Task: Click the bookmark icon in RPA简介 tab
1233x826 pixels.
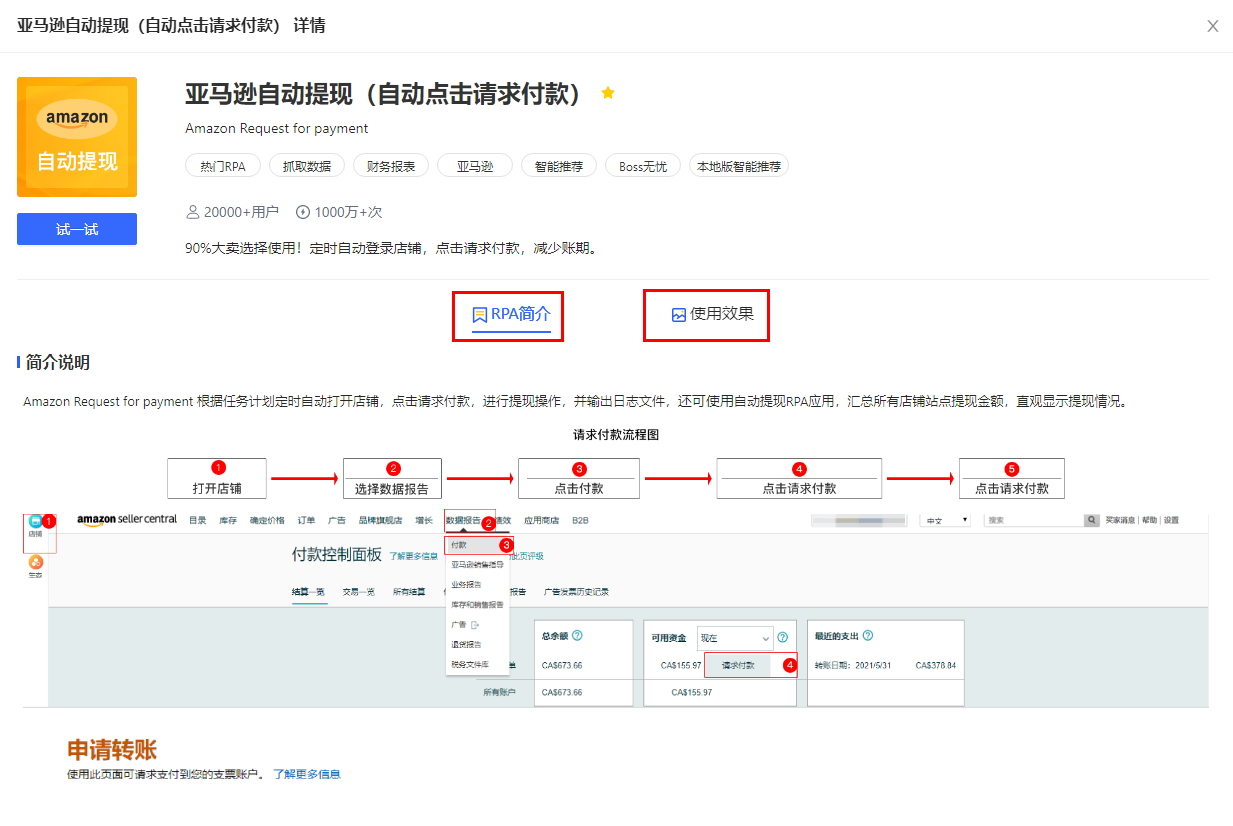Action: pos(480,315)
